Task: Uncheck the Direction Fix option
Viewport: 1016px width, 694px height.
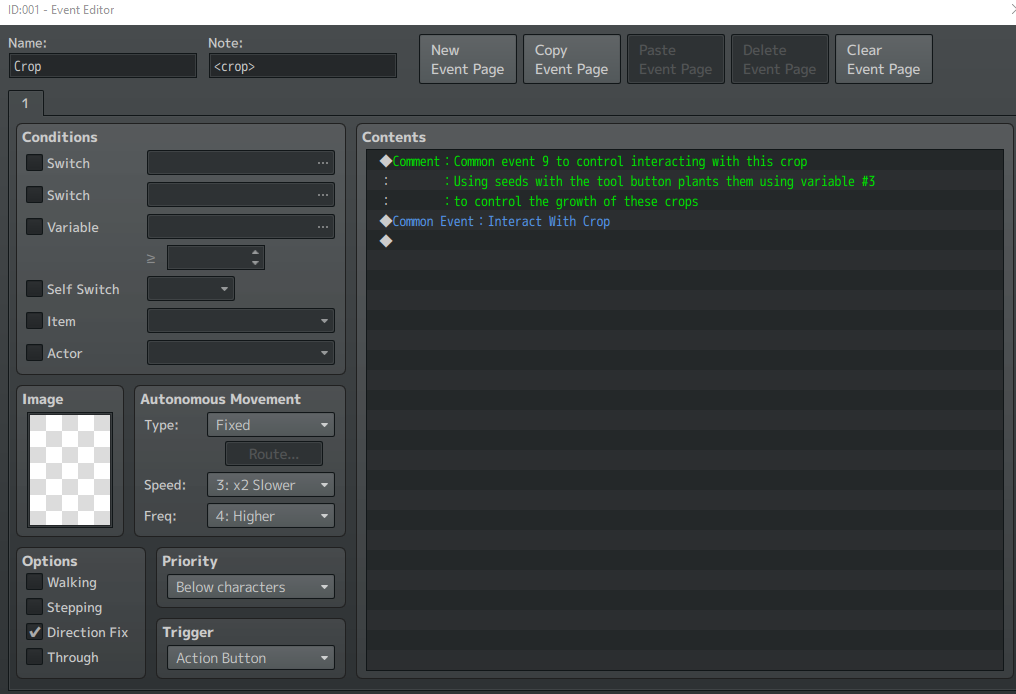Action: click(34, 632)
